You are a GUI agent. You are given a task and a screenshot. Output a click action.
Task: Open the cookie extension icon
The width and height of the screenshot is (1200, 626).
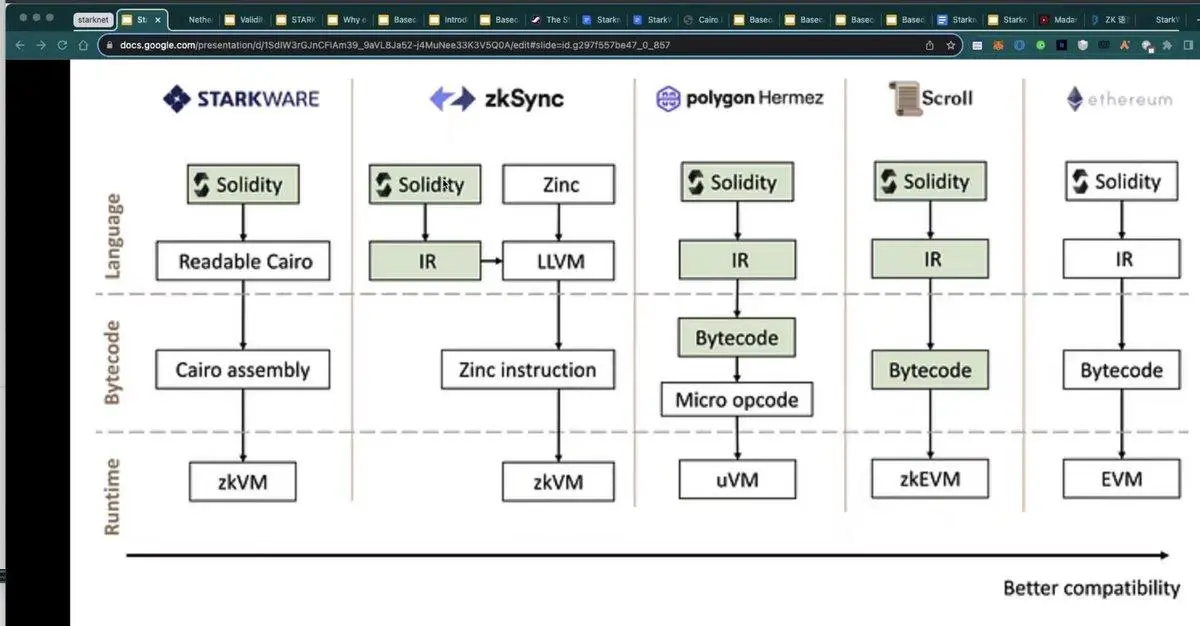[x=1148, y=45]
